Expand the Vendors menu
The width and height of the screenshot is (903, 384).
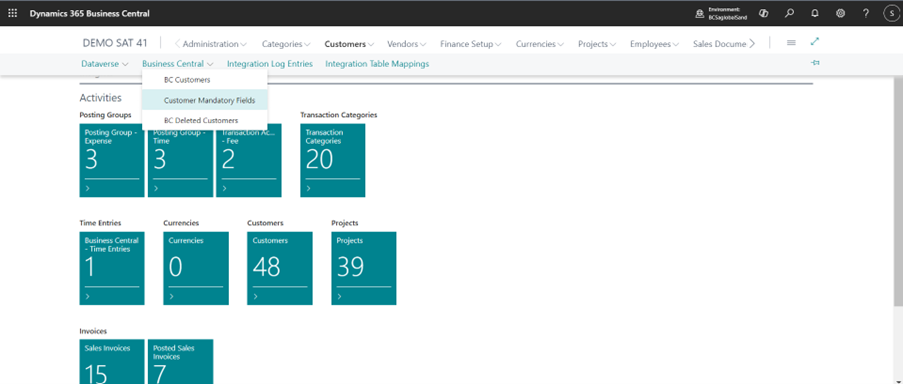pyautogui.click(x=407, y=44)
